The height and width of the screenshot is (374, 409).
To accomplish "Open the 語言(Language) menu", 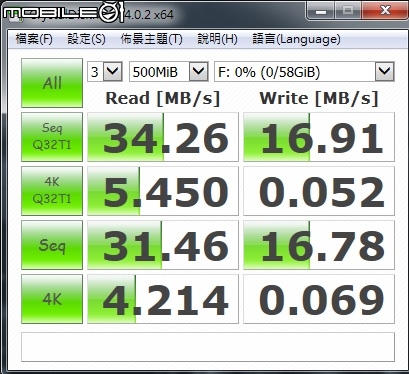I will [x=296, y=39].
